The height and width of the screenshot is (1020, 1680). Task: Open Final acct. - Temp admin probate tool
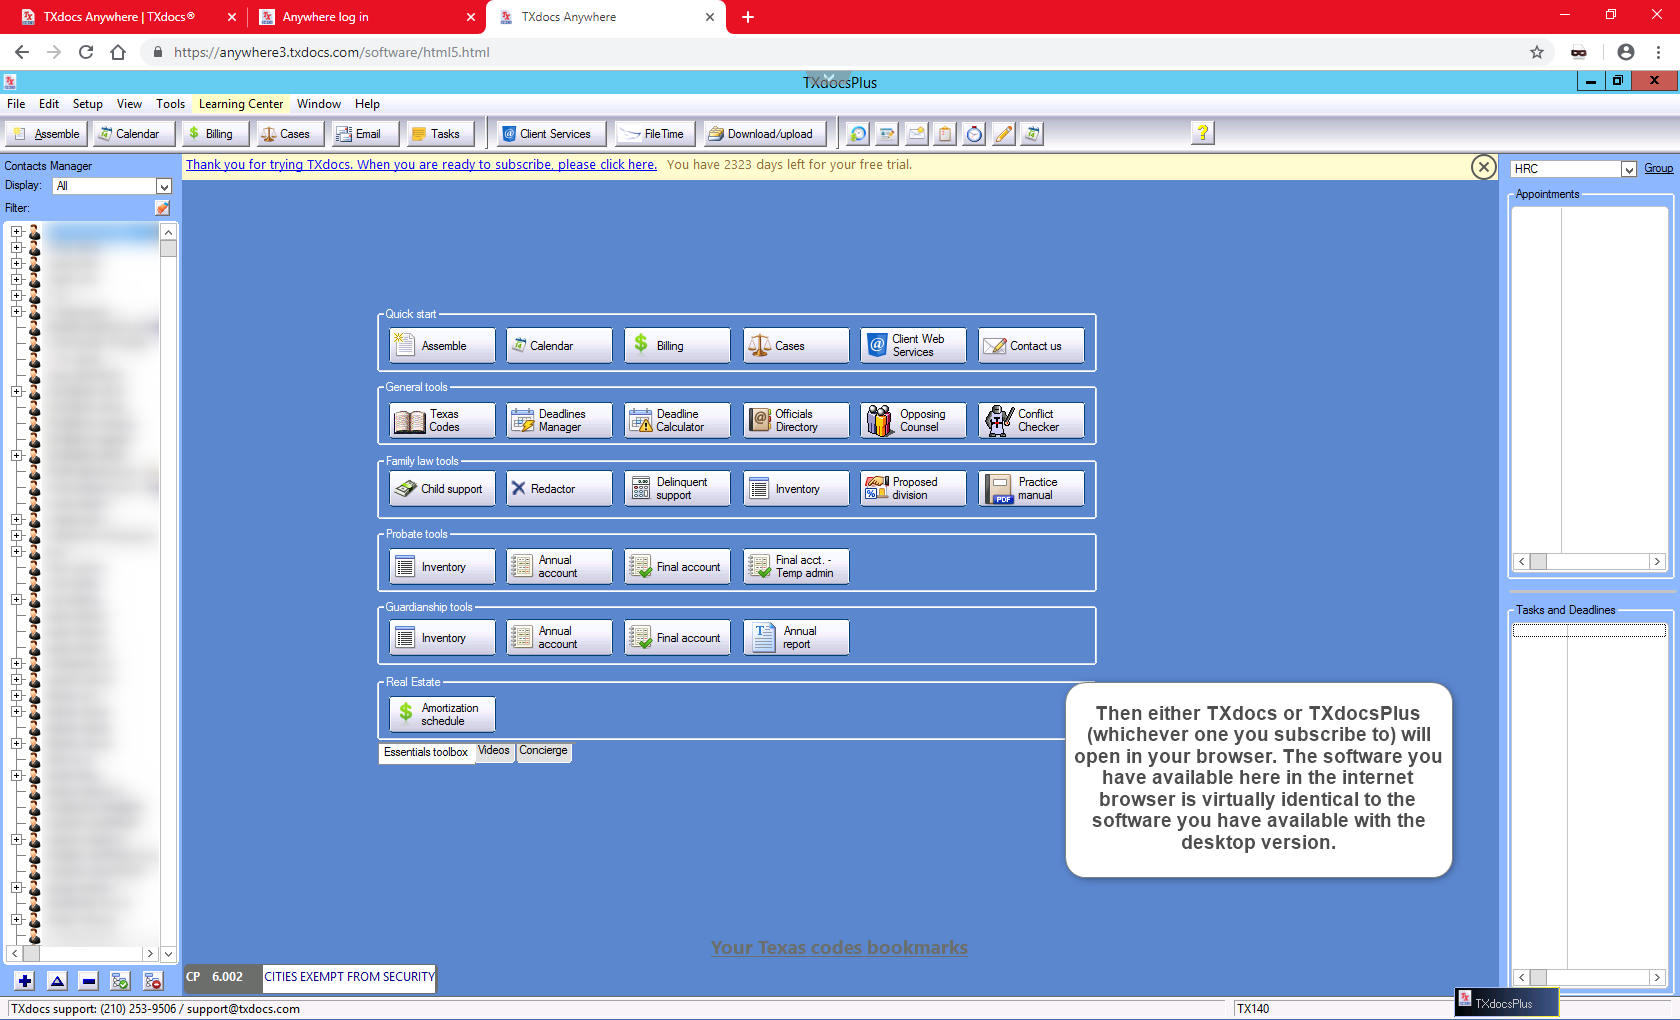[x=796, y=566]
